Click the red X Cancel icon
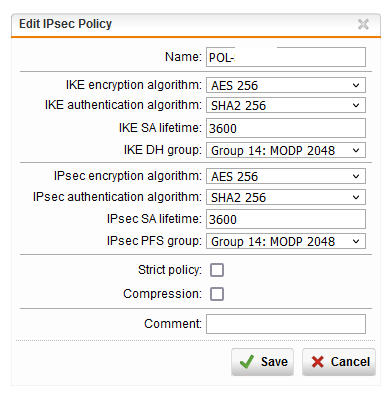This screenshot has width=386, height=393. (318, 362)
